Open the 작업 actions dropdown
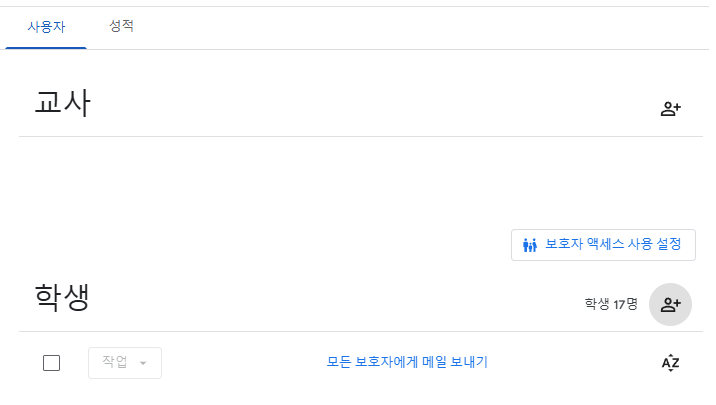The width and height of the screenshot is (716, 405). (x=125, y=363)
